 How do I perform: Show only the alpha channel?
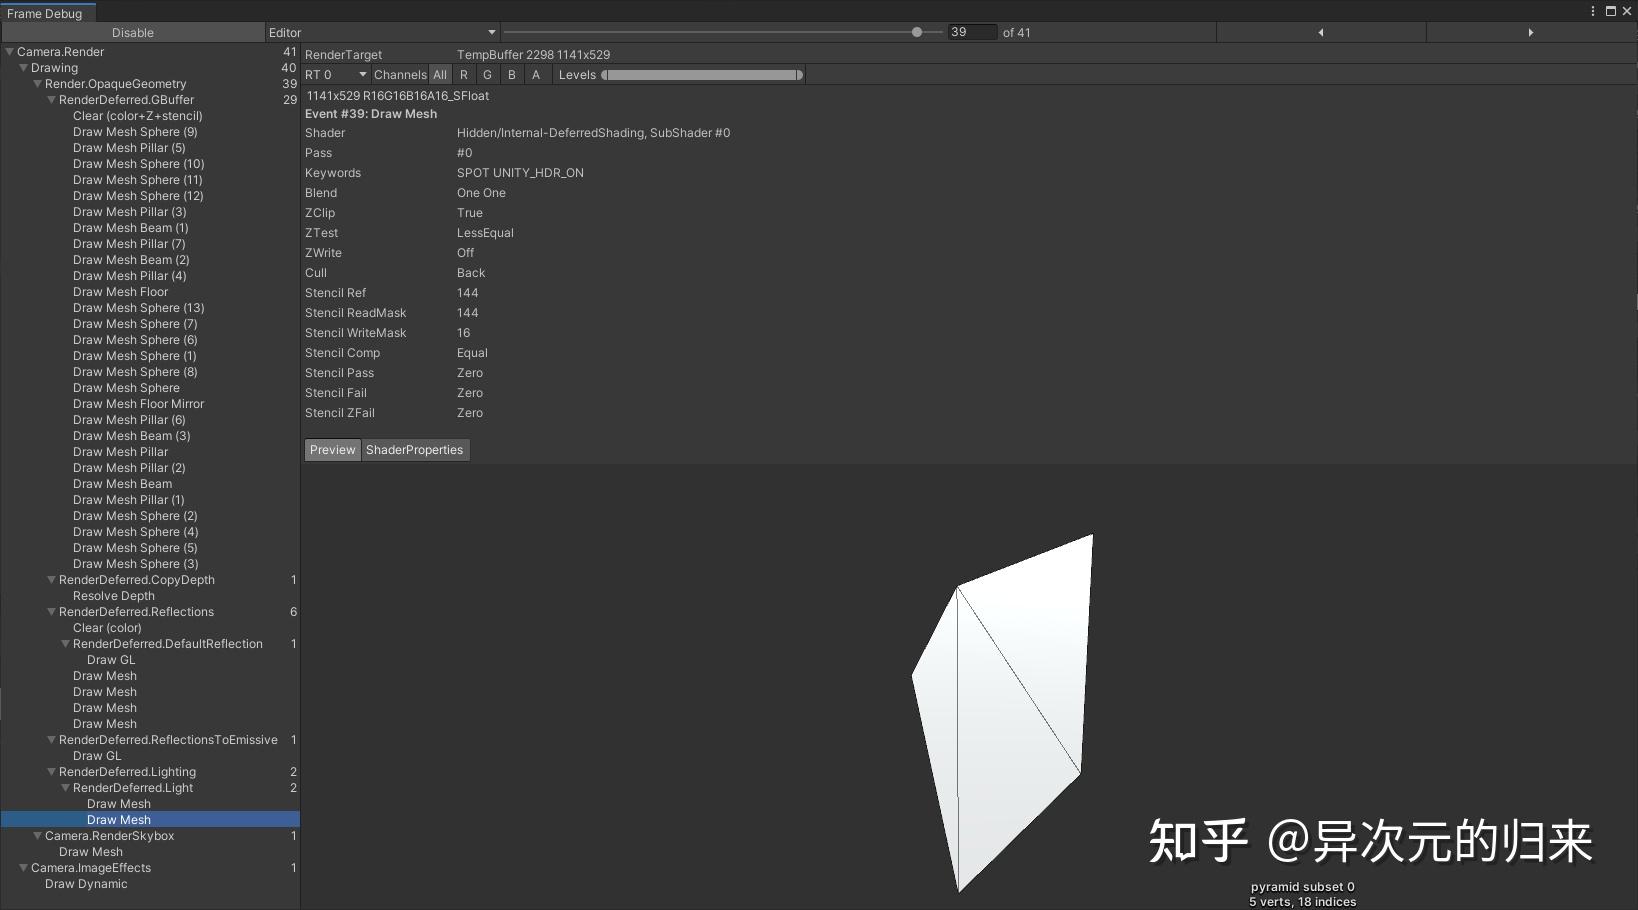pos(536,74)
